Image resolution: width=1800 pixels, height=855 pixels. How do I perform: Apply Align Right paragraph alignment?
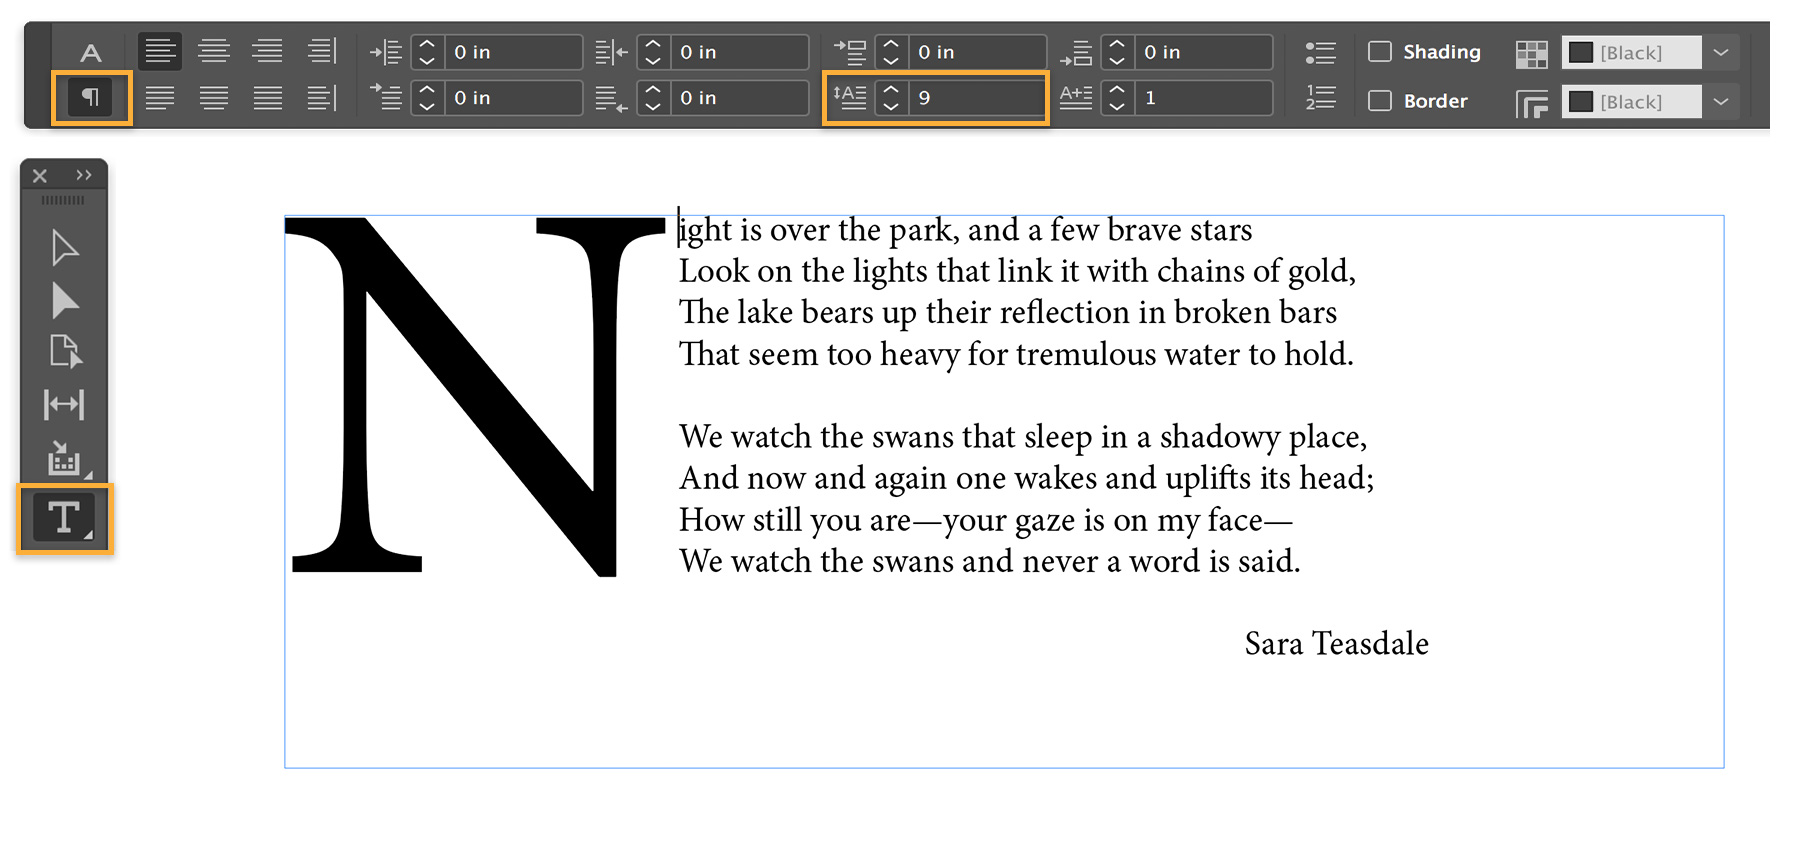coord(267,51)
